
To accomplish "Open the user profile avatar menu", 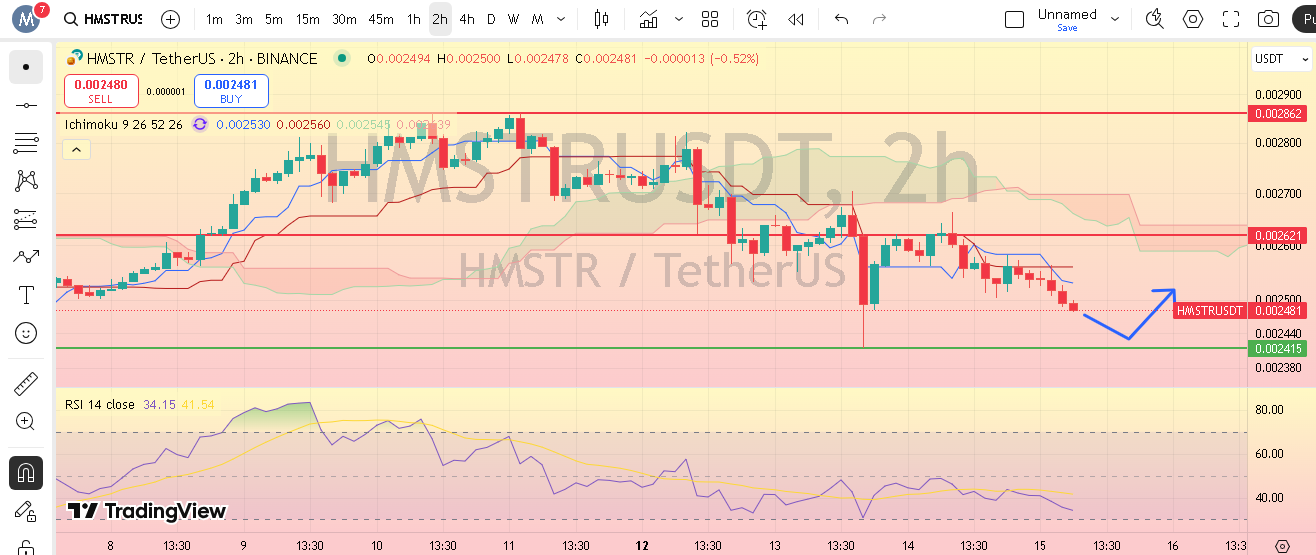I will pyautogui.click(x=25, y=19).
